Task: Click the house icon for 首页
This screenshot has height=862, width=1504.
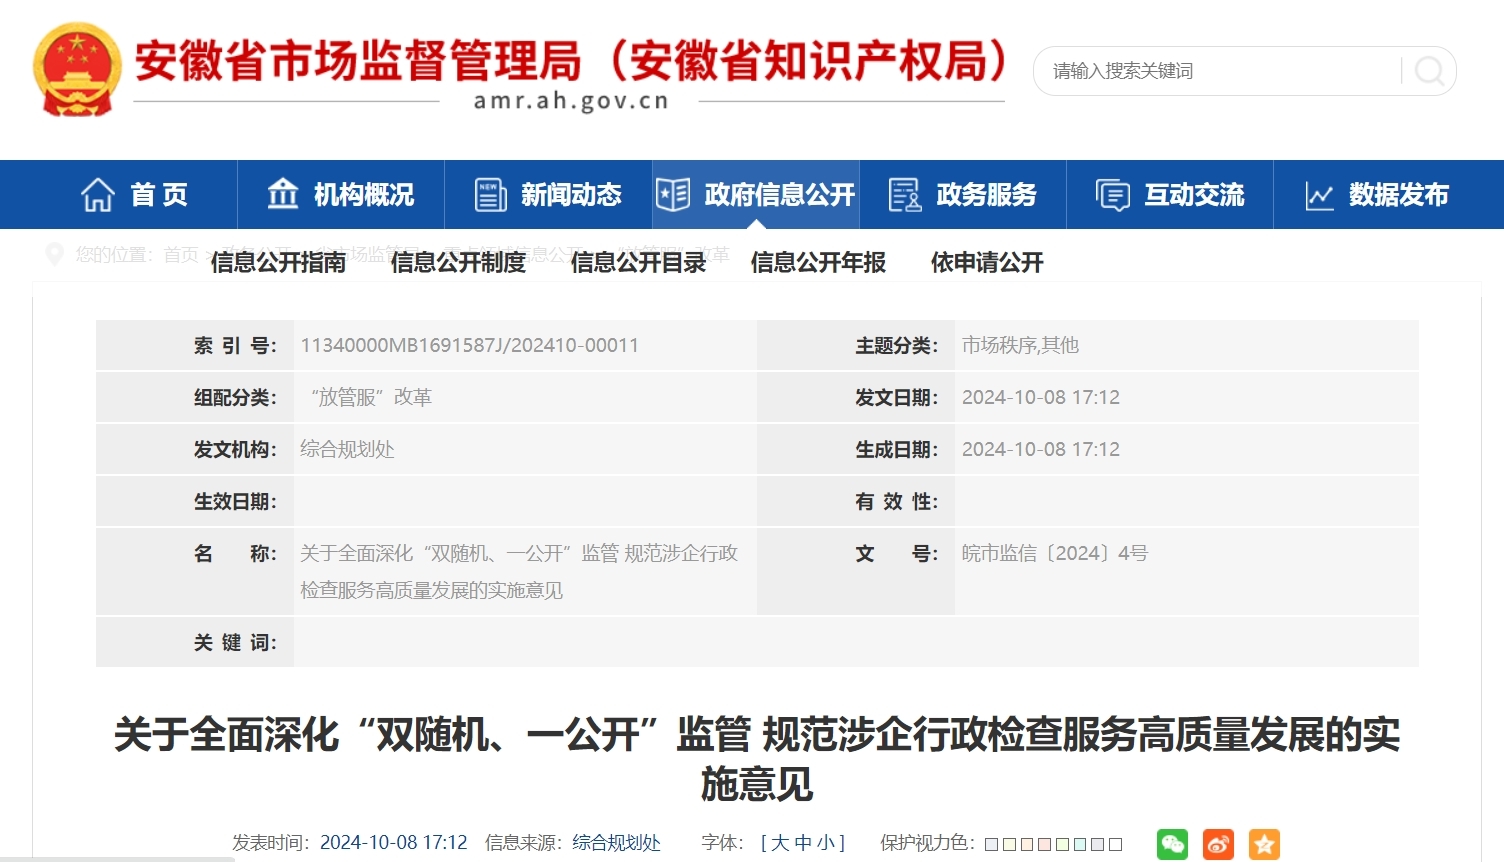Action: pyautogui.click(x=98, y=195)
